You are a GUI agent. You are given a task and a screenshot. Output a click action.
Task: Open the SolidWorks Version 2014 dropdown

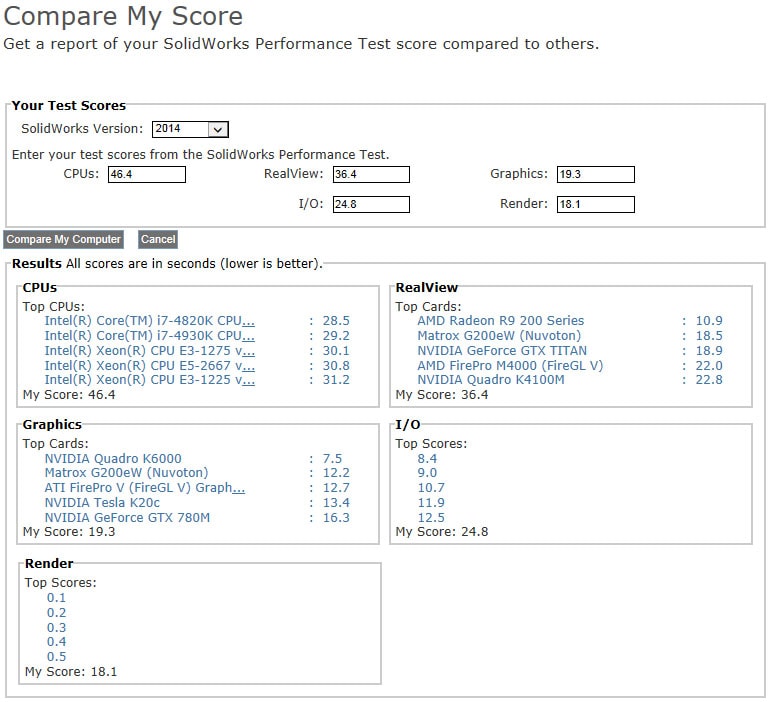point(190,129)
